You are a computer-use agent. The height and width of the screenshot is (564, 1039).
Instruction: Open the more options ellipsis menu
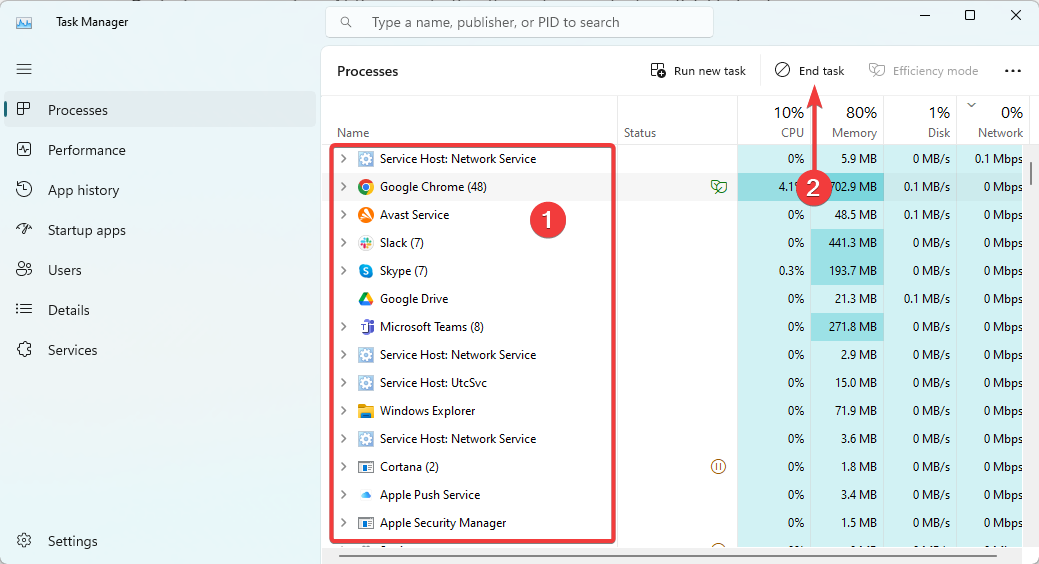coord(1012,71)
